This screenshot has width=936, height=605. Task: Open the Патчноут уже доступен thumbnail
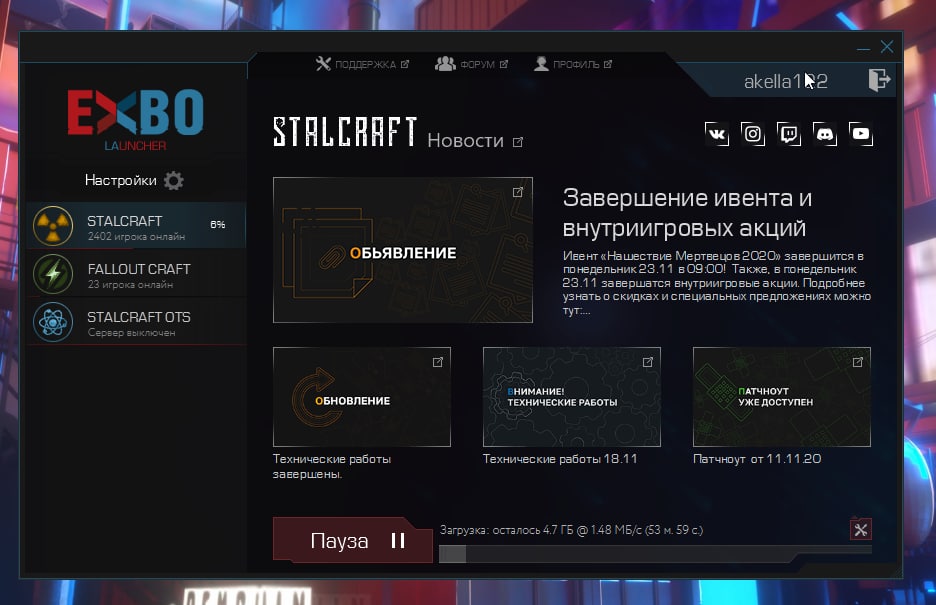[x=782, y=397]
